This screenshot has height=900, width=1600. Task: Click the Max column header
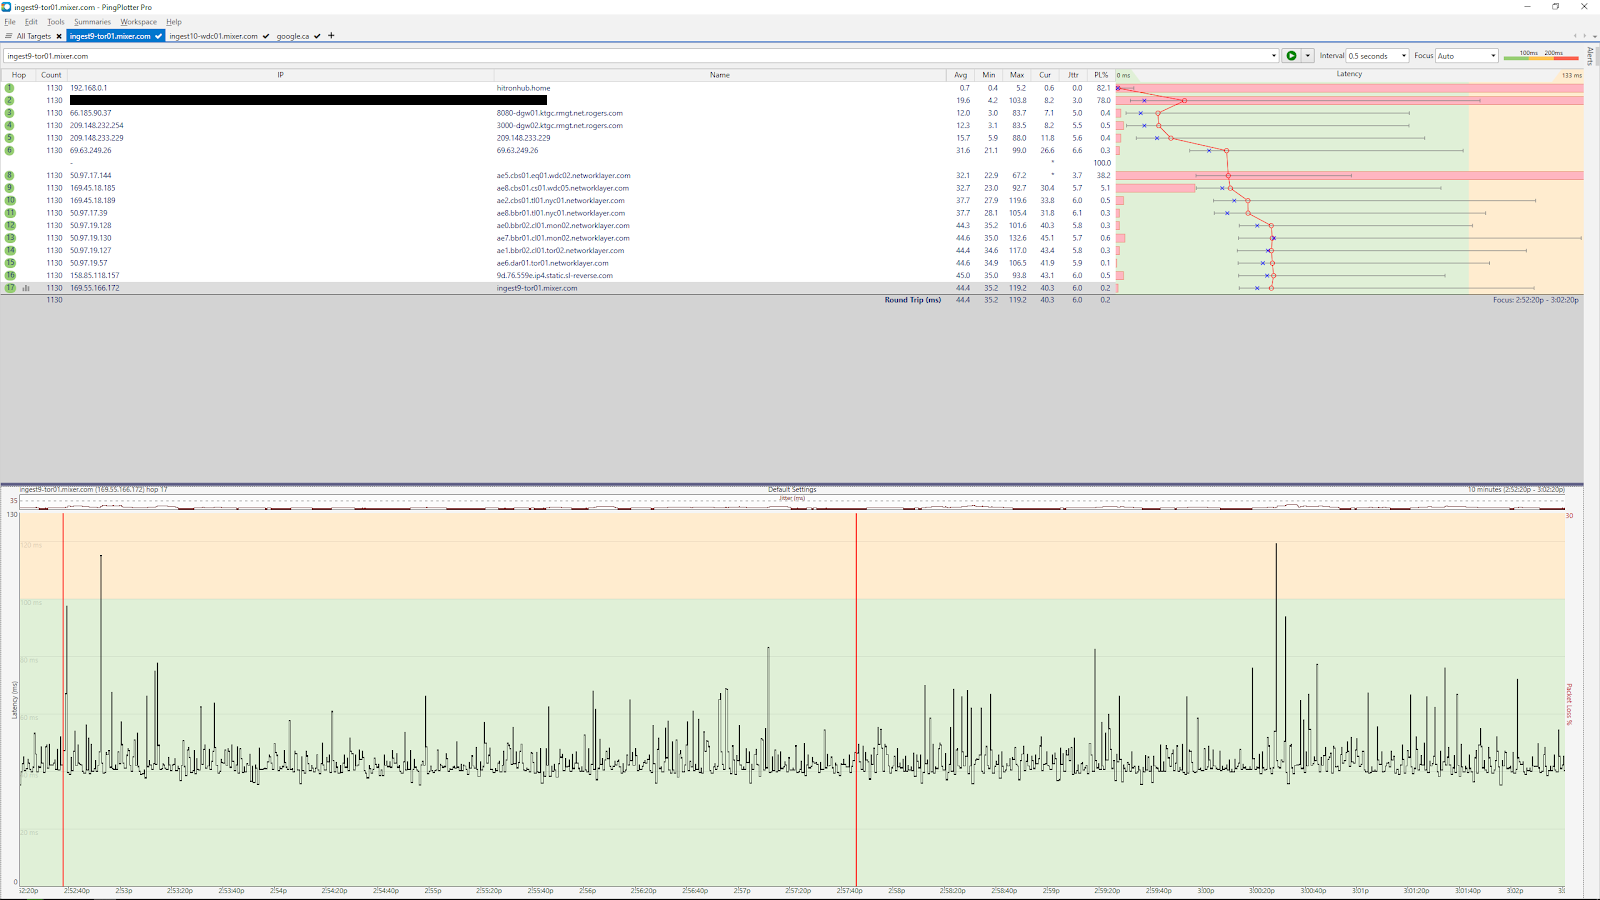click(x=1017, y=75)
